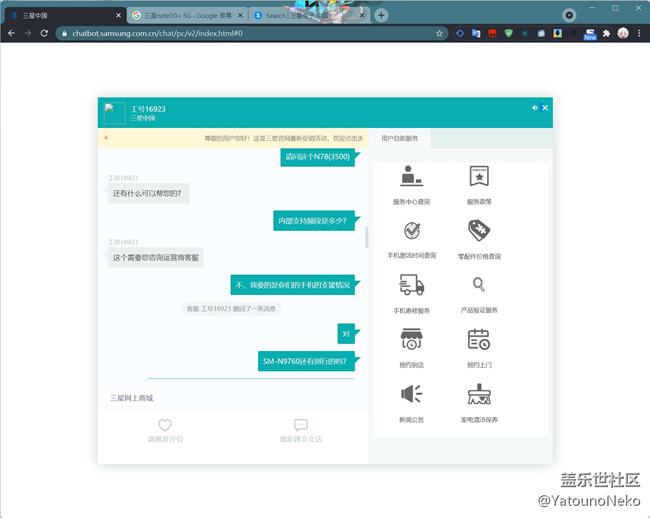Open the 家电清洁保养 cleaning brush icon
This screenshot has height=518, width=650.
479,394
